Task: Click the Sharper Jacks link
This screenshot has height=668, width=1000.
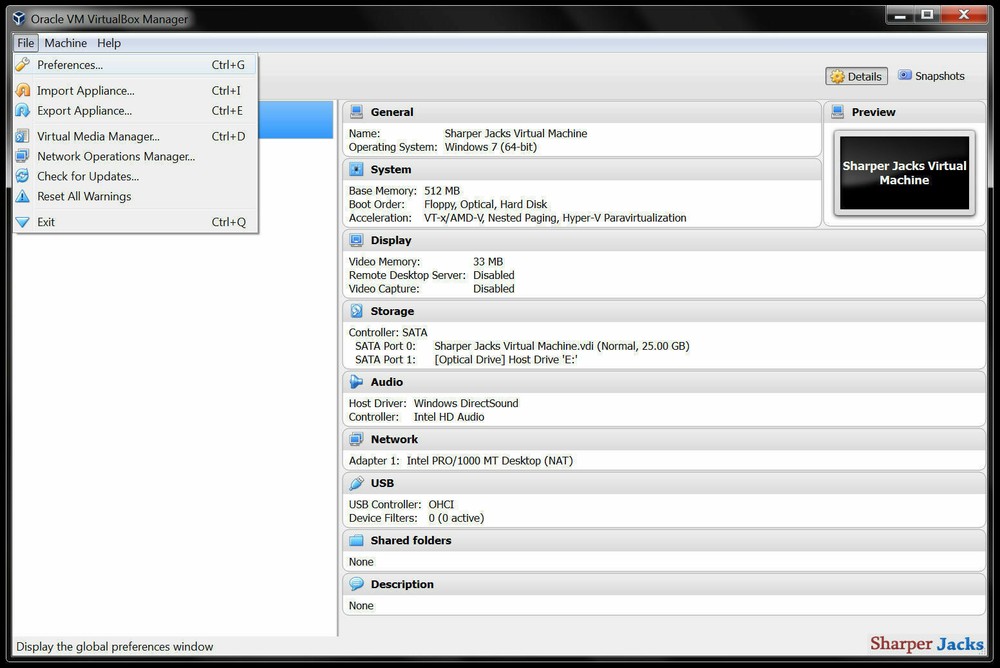Action: pyautogui.click(x=926, y=644)
